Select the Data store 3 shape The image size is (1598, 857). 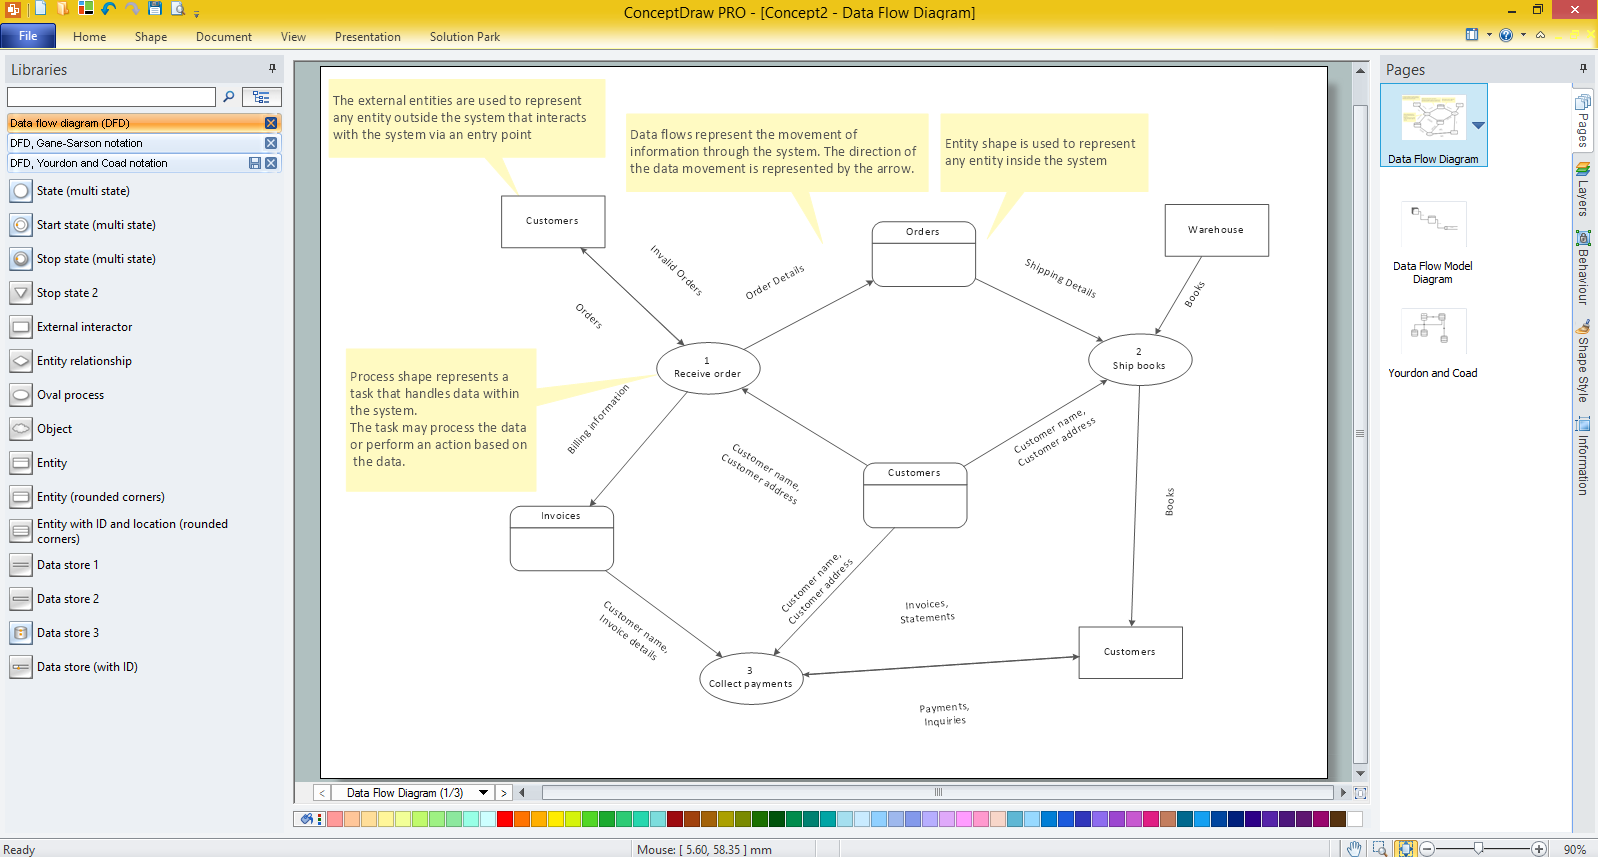pyautogui.click(x=21, y=633)
